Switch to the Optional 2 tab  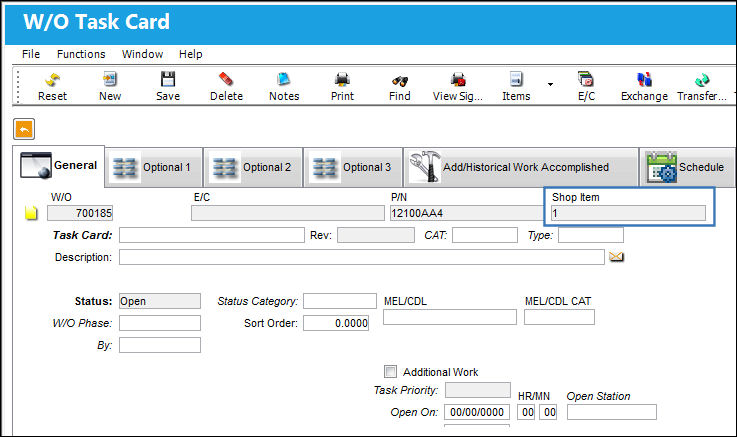tap(253, 167)
